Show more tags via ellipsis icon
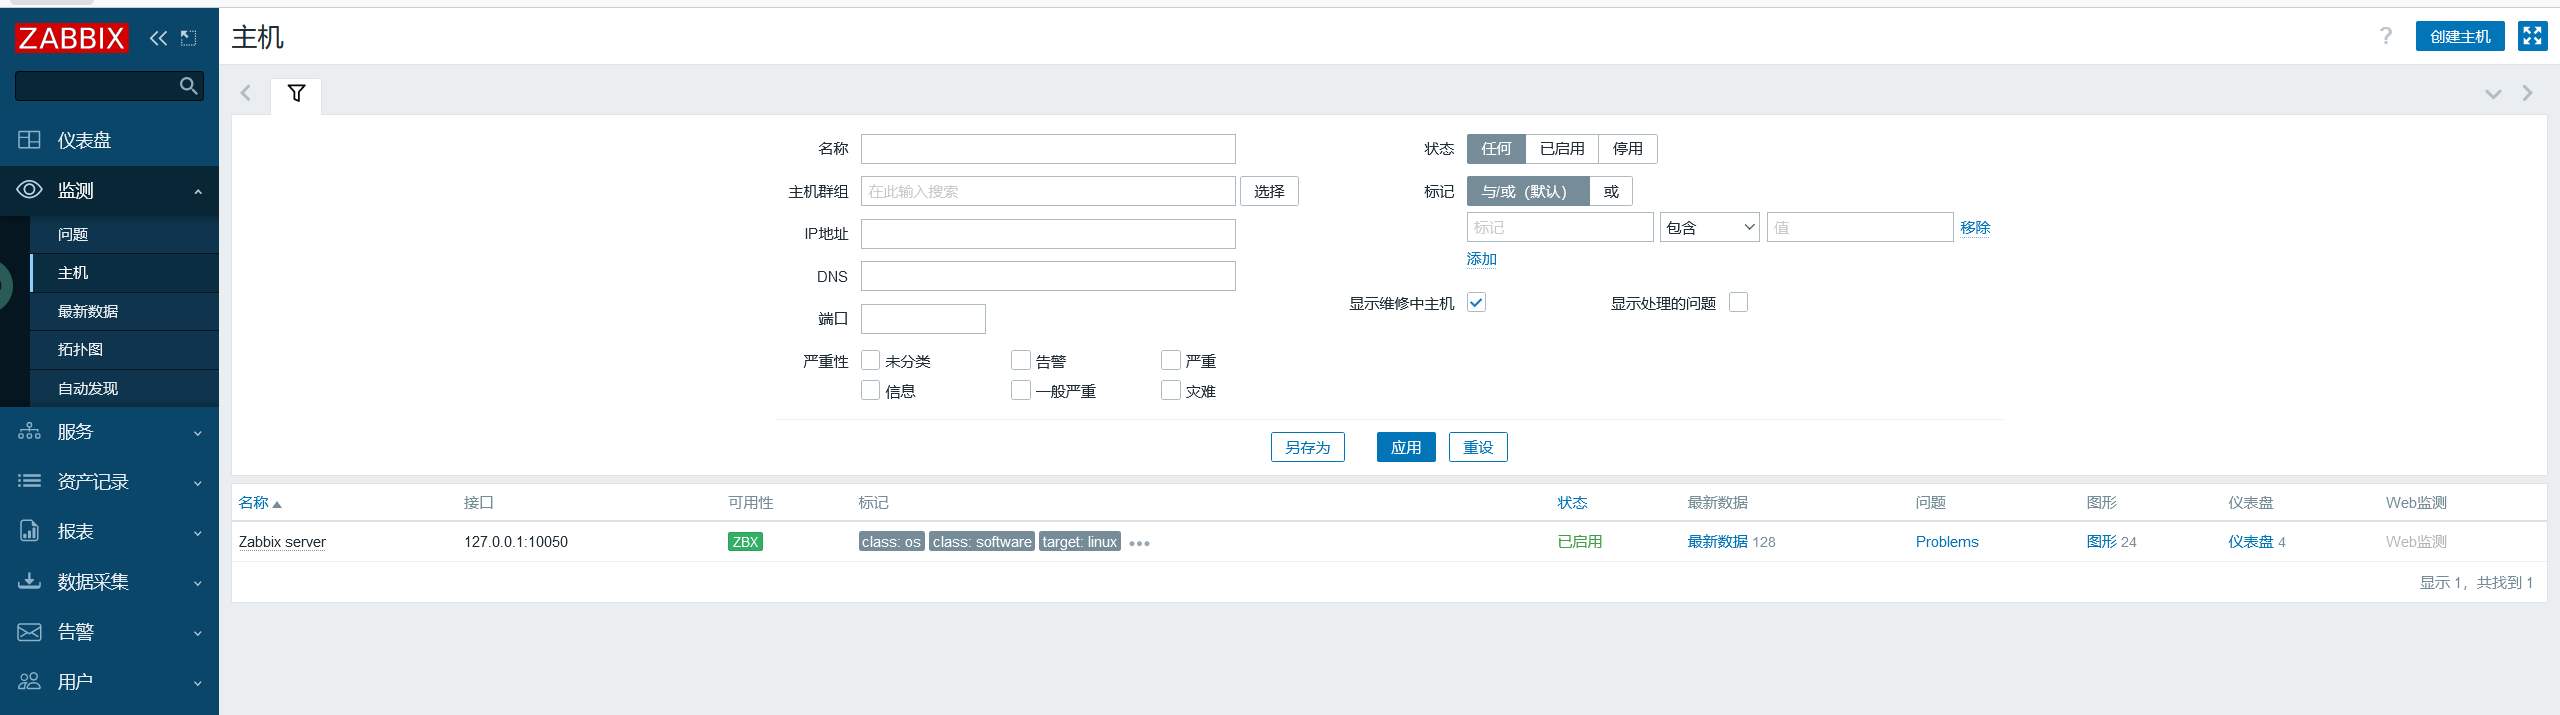 pyautogui.click(x=1139, y=544)
